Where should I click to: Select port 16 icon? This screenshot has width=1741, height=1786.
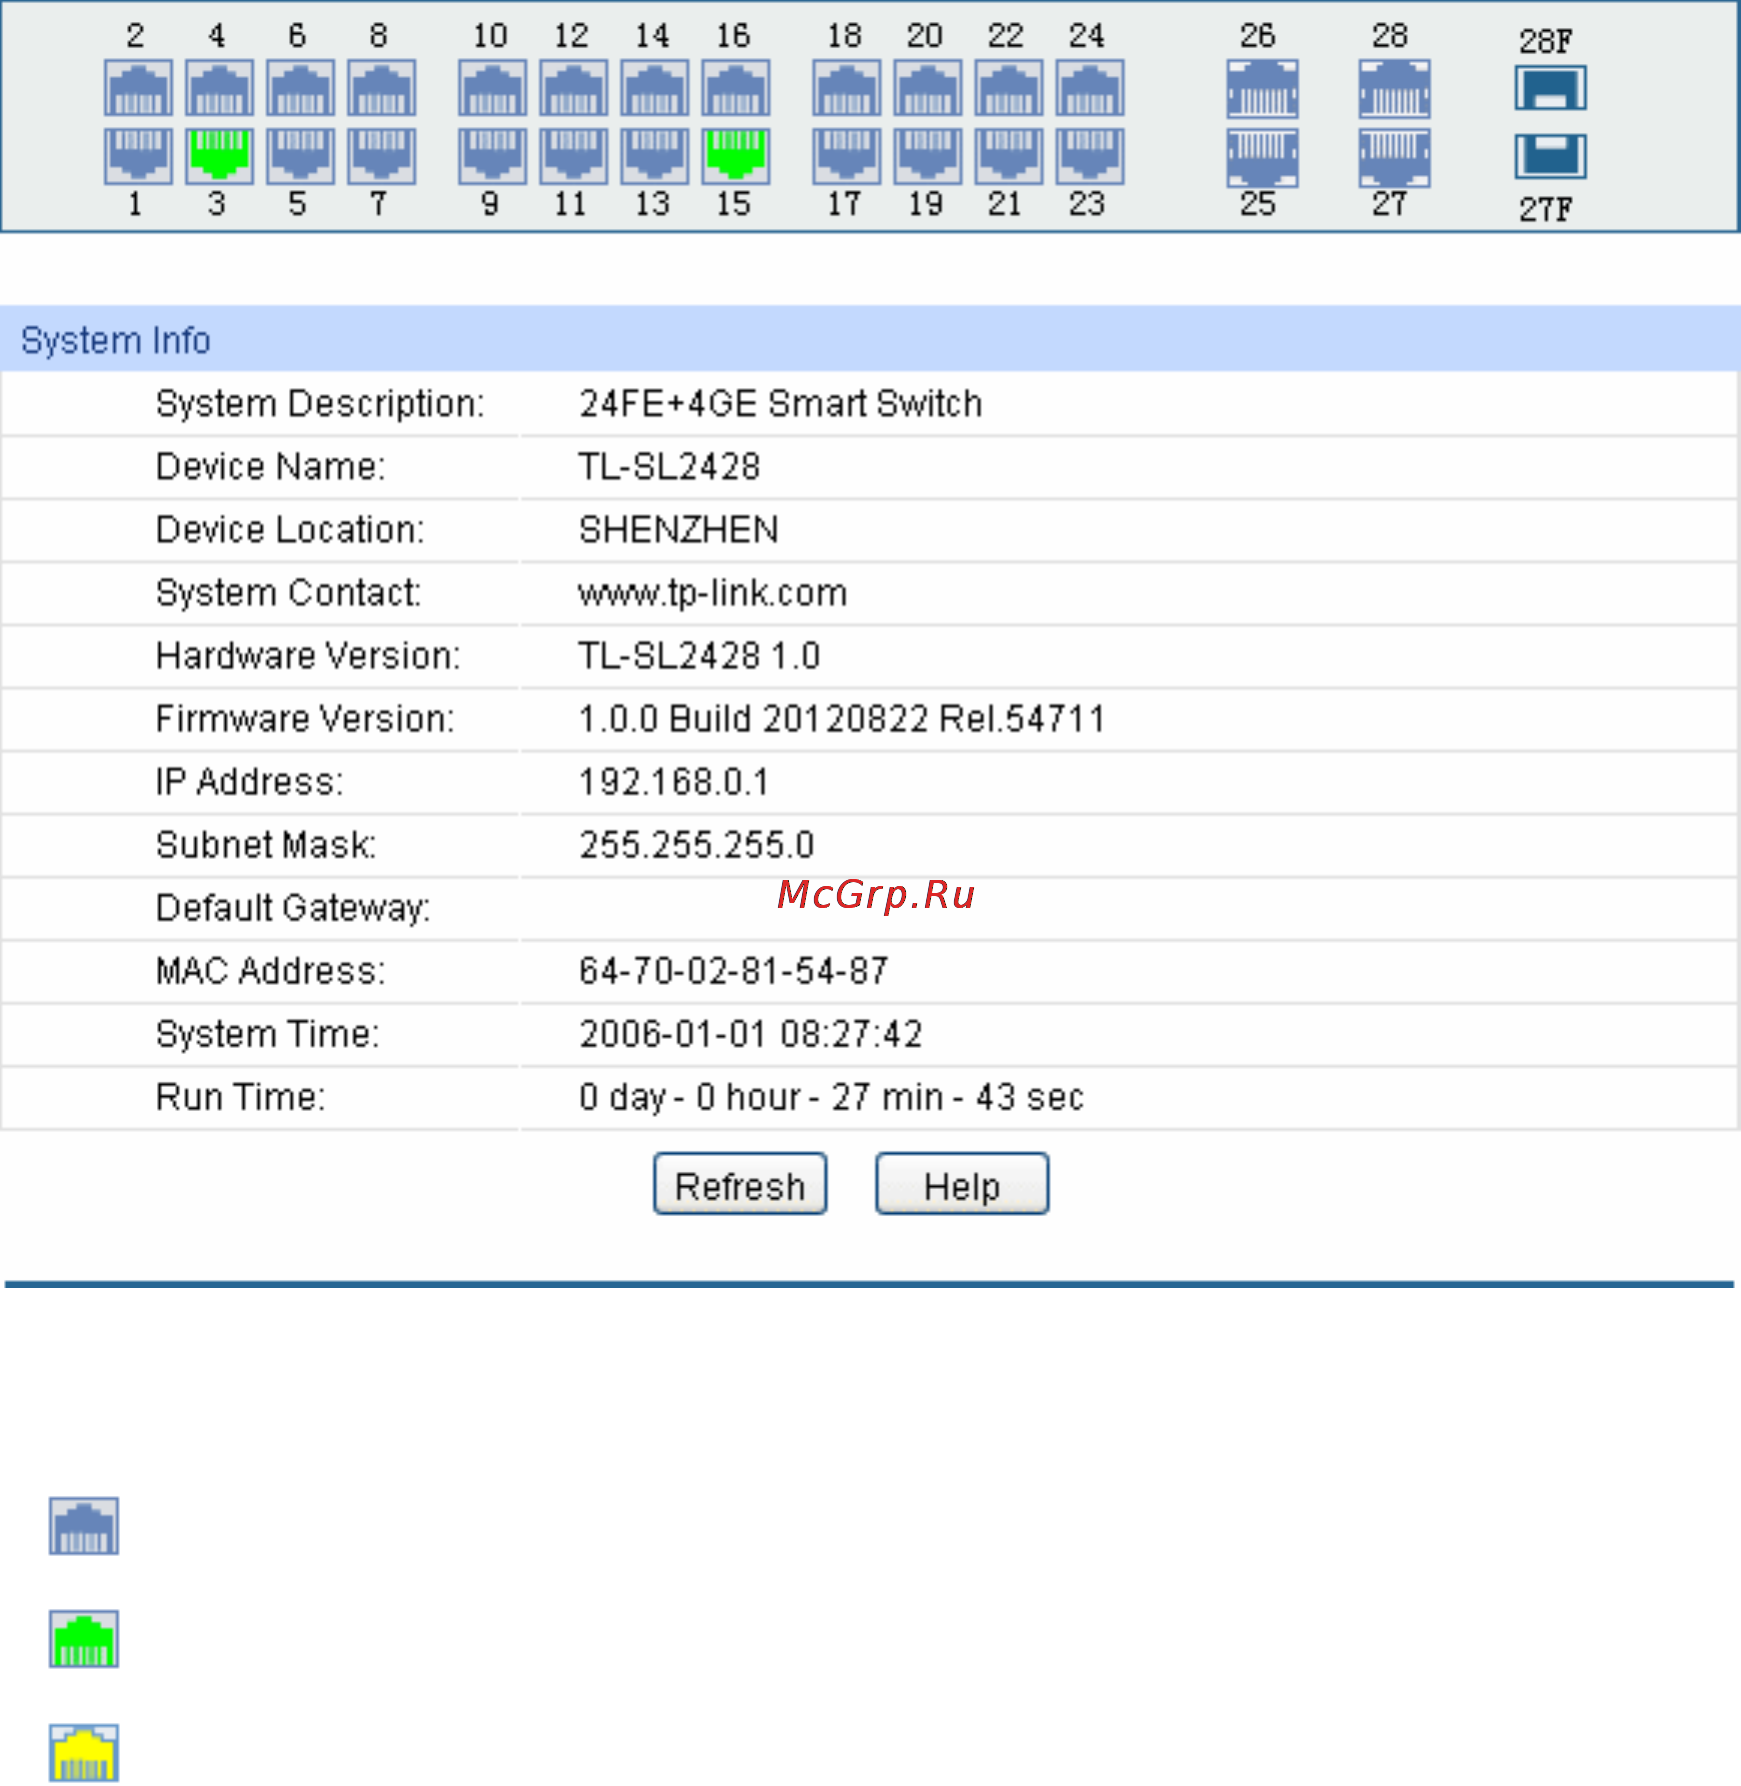735,88
